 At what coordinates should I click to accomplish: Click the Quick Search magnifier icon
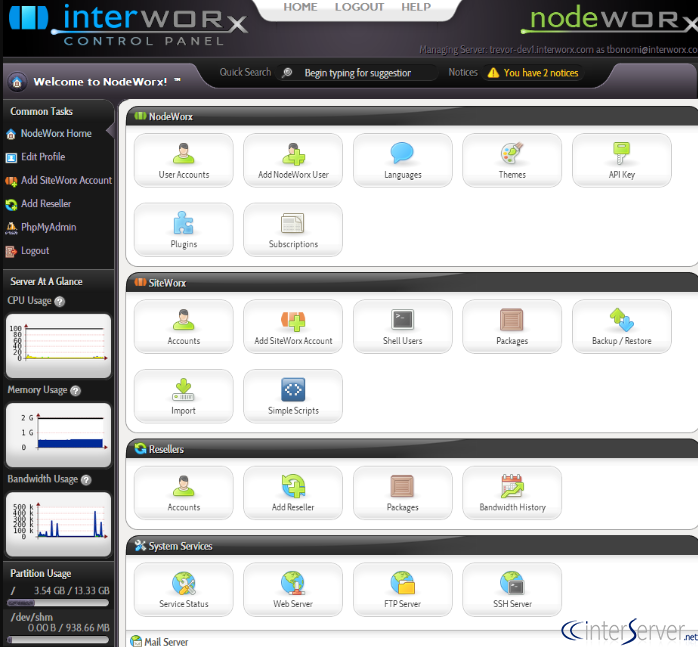287,72
